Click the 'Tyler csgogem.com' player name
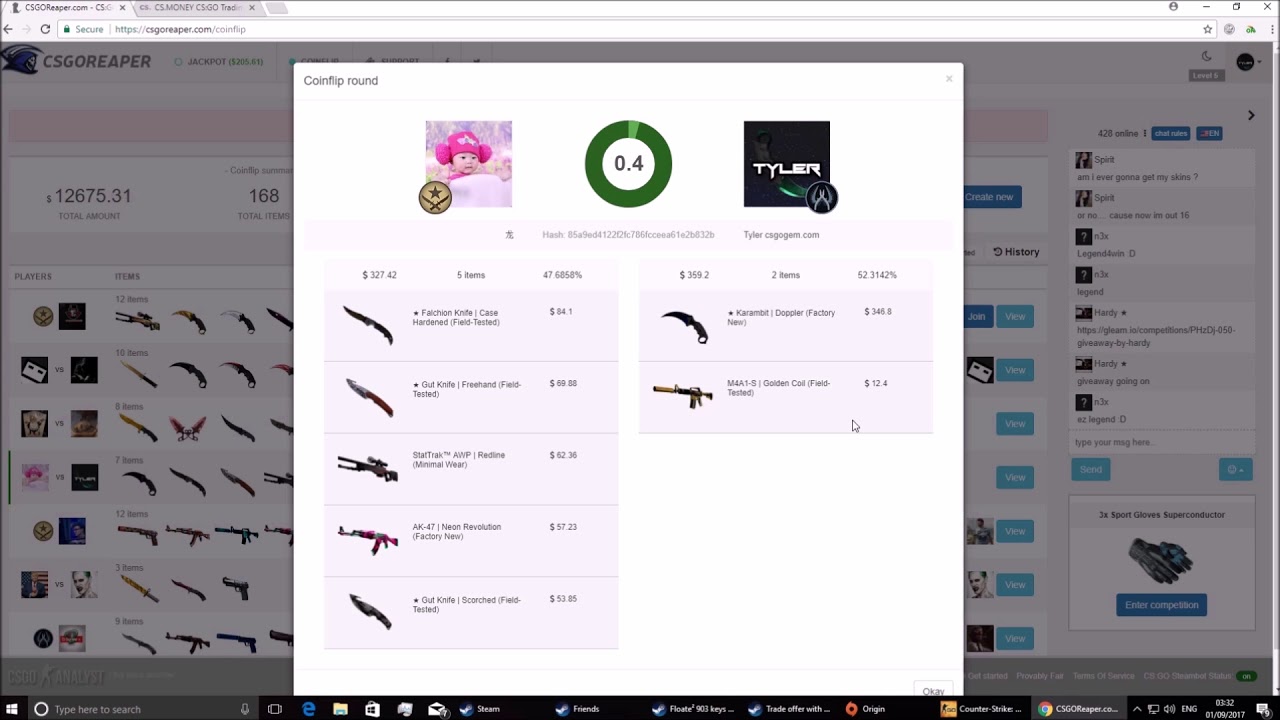The image size is (1280, 720). point(781,235)
